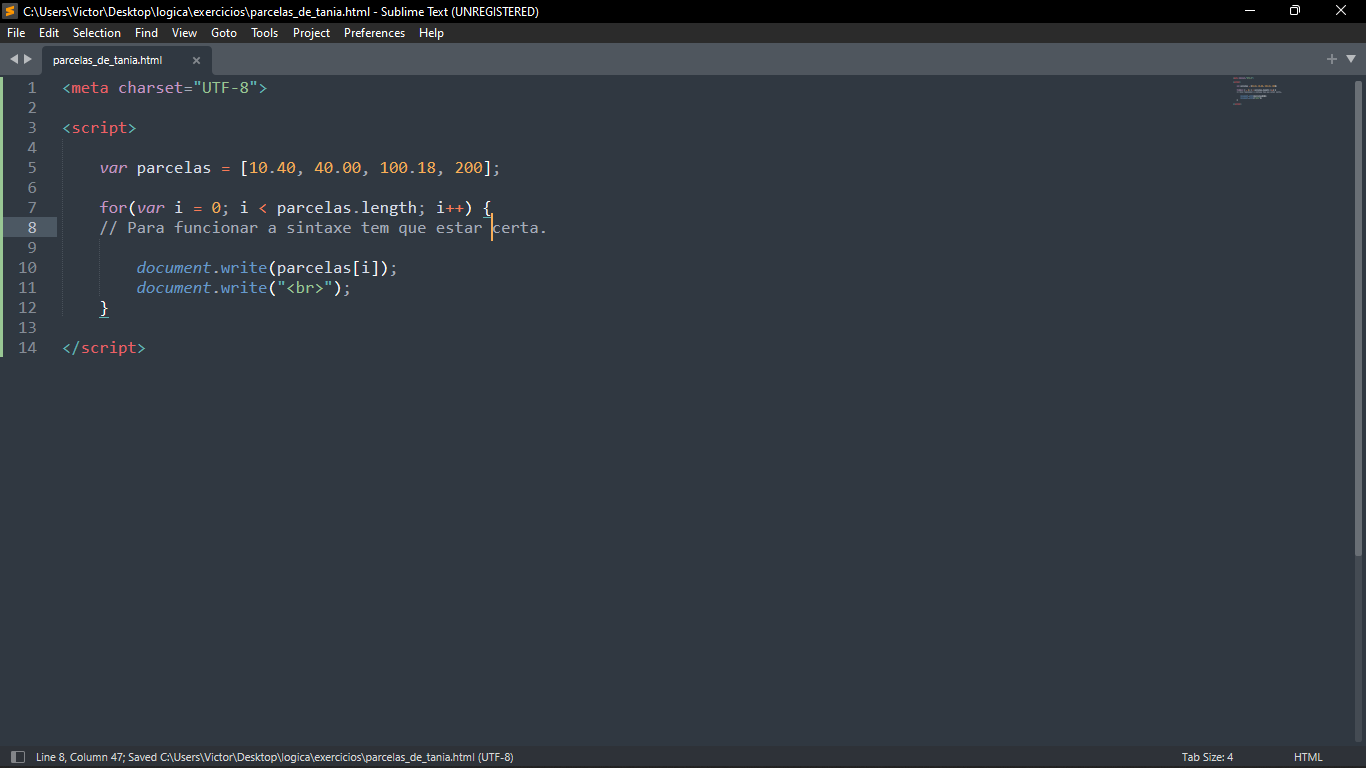Open the File menu

coord(16,33)
